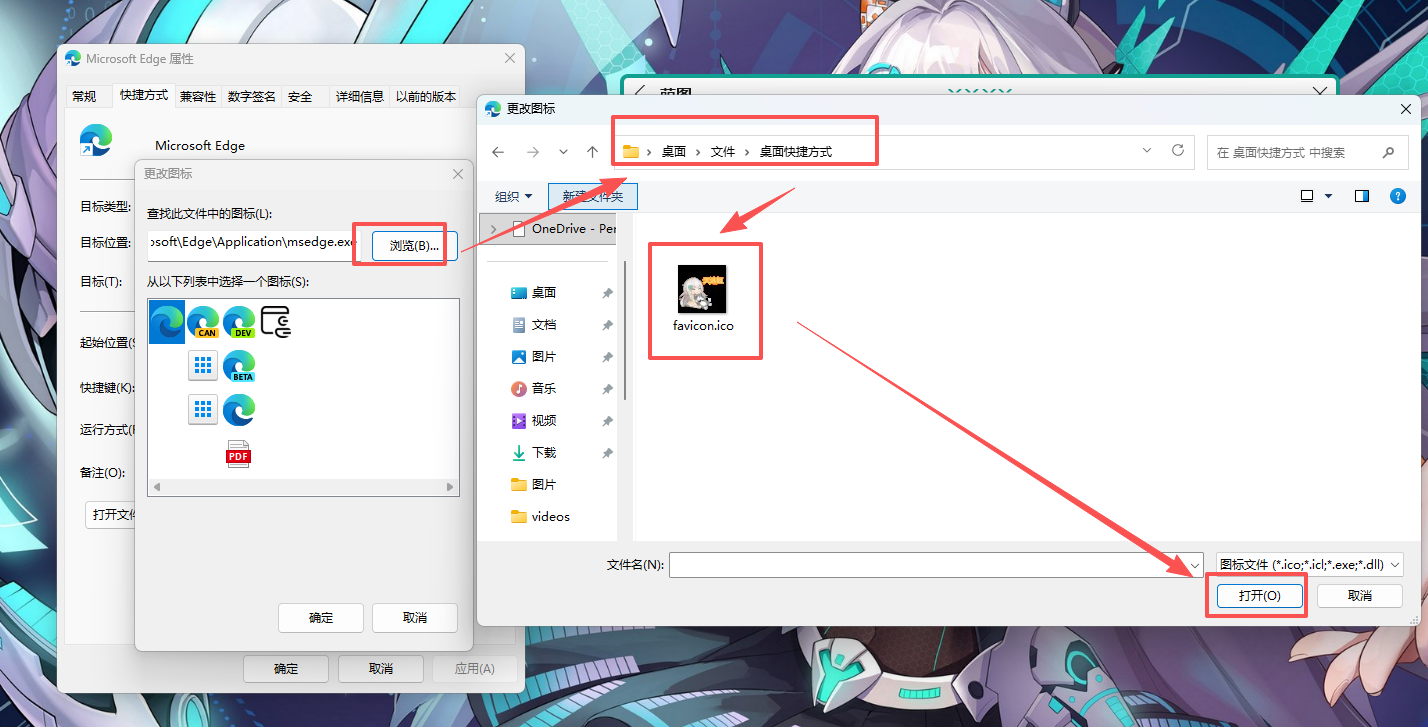1428x727 pixels.
Task: Click 桌面 in the address breadcrumb
Action: [x=674, y=152]
